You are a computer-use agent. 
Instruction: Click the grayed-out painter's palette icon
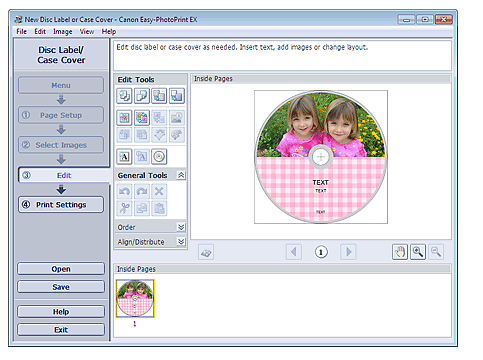click(x=177, y=135)
